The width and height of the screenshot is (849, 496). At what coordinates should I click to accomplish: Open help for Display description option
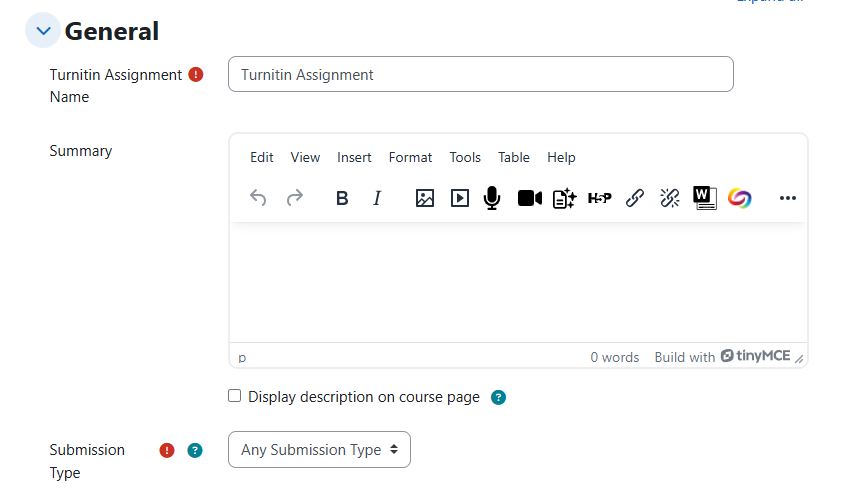(498, 397)
